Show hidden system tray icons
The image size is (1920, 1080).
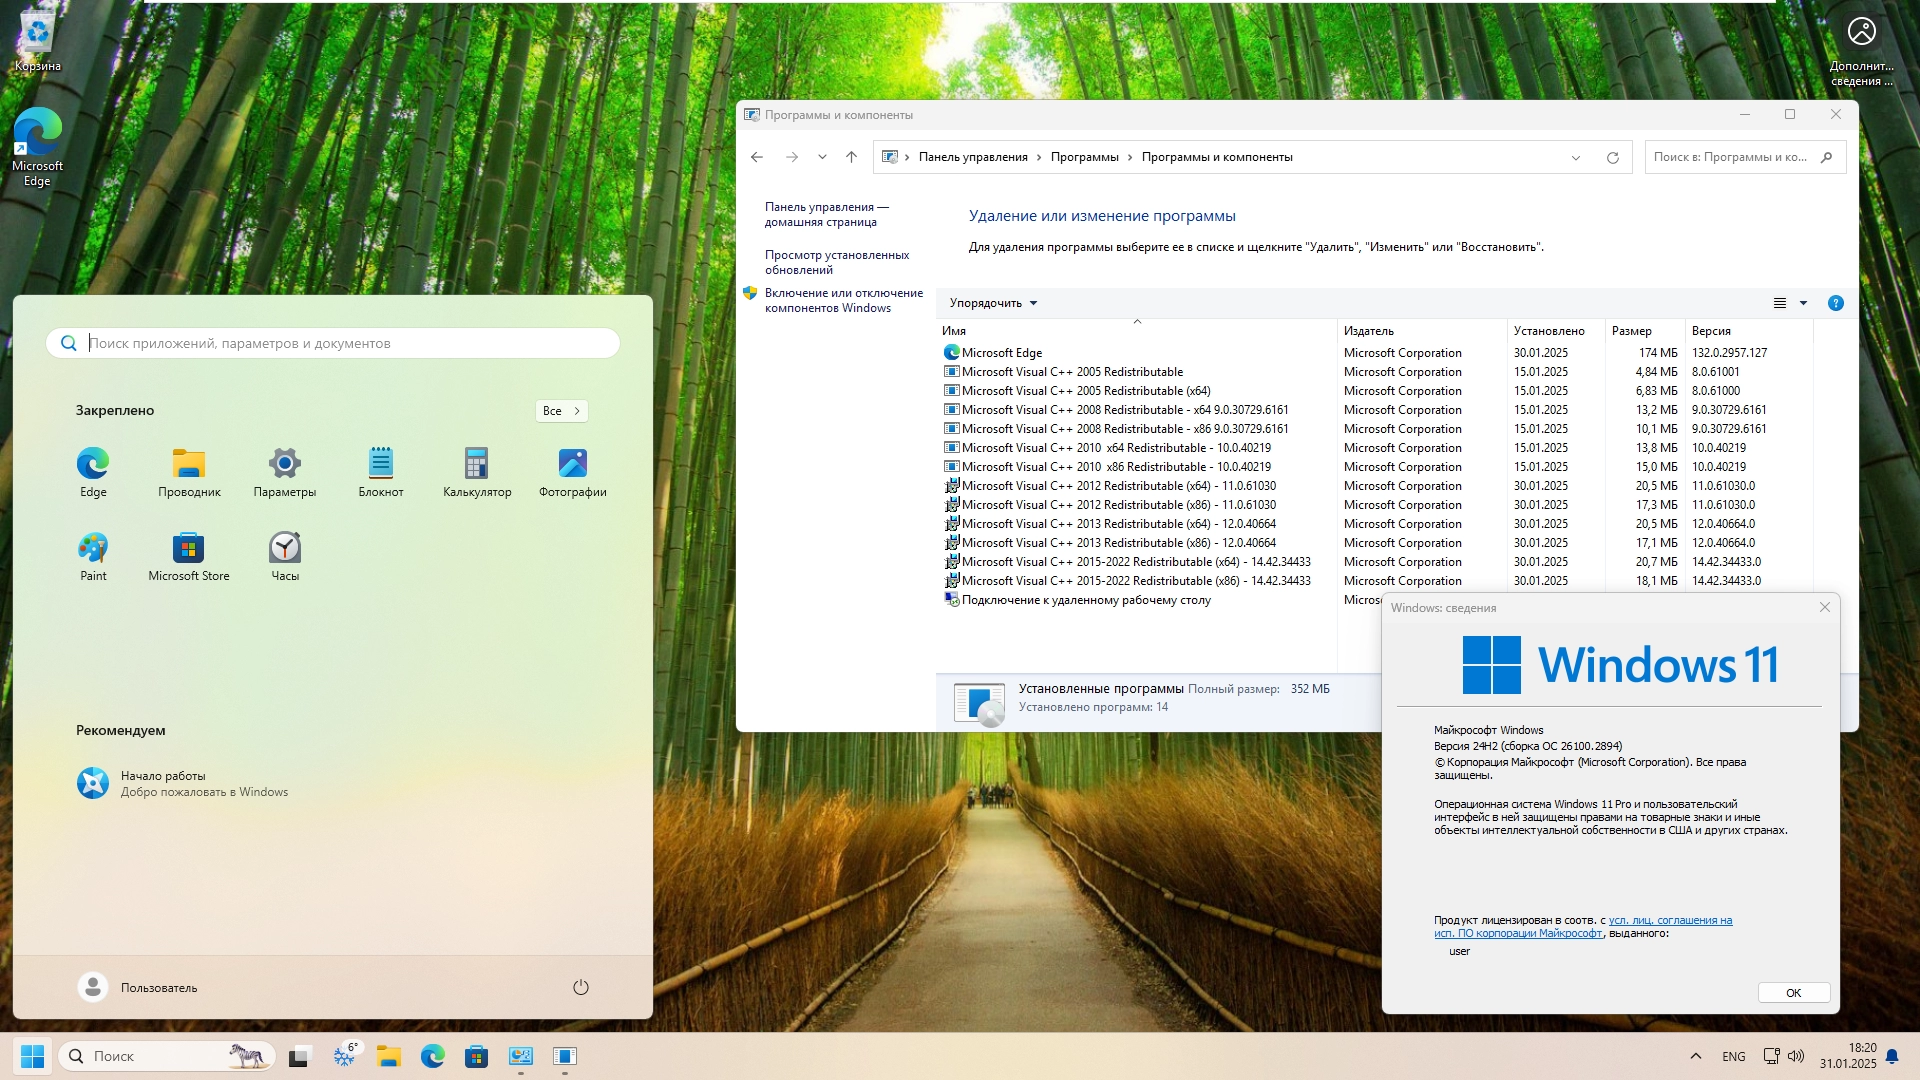click(x=1695, y=1056)
